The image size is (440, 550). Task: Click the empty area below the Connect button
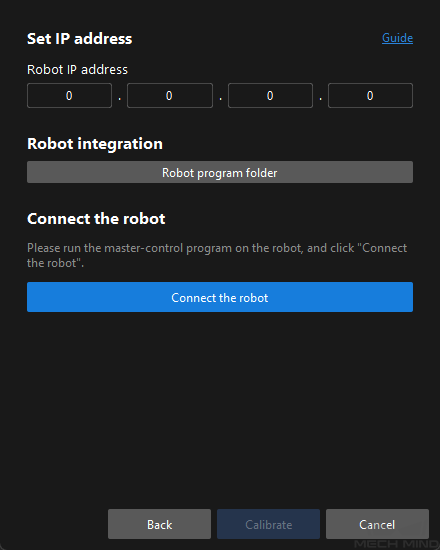coord(220,407)
